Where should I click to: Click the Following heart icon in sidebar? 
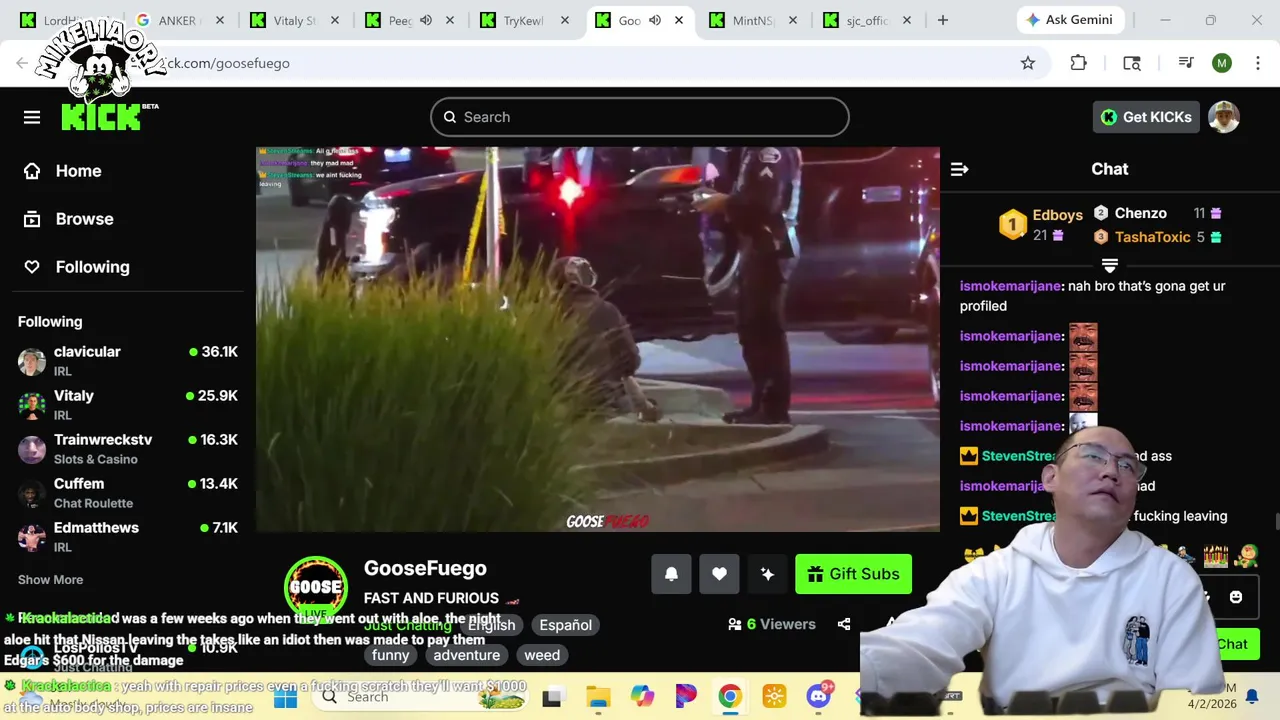[32, 267]
